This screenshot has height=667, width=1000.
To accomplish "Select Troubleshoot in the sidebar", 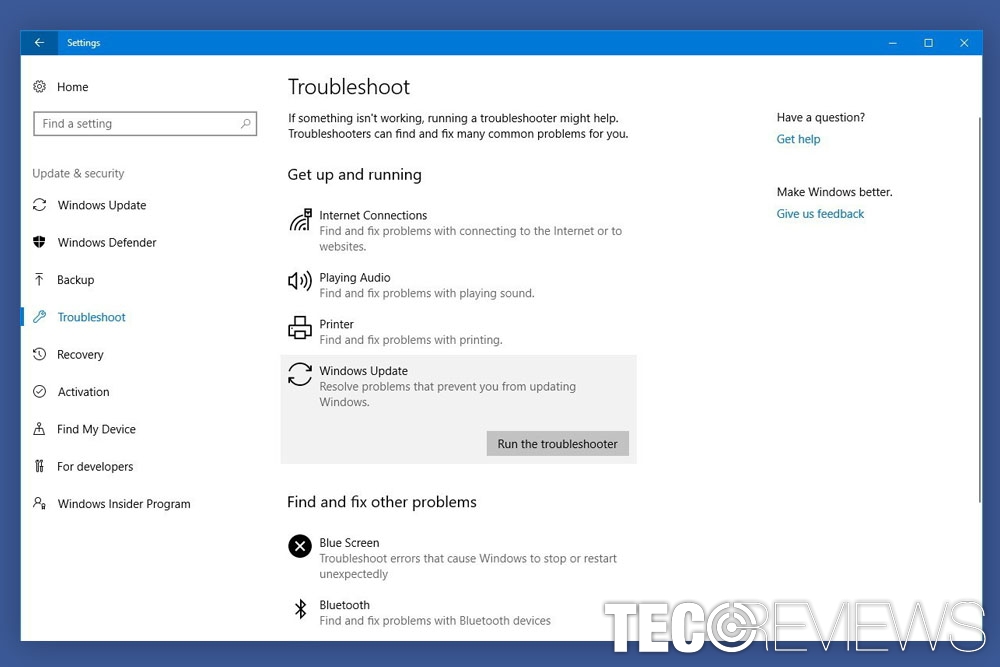I will tap(91, 317).
